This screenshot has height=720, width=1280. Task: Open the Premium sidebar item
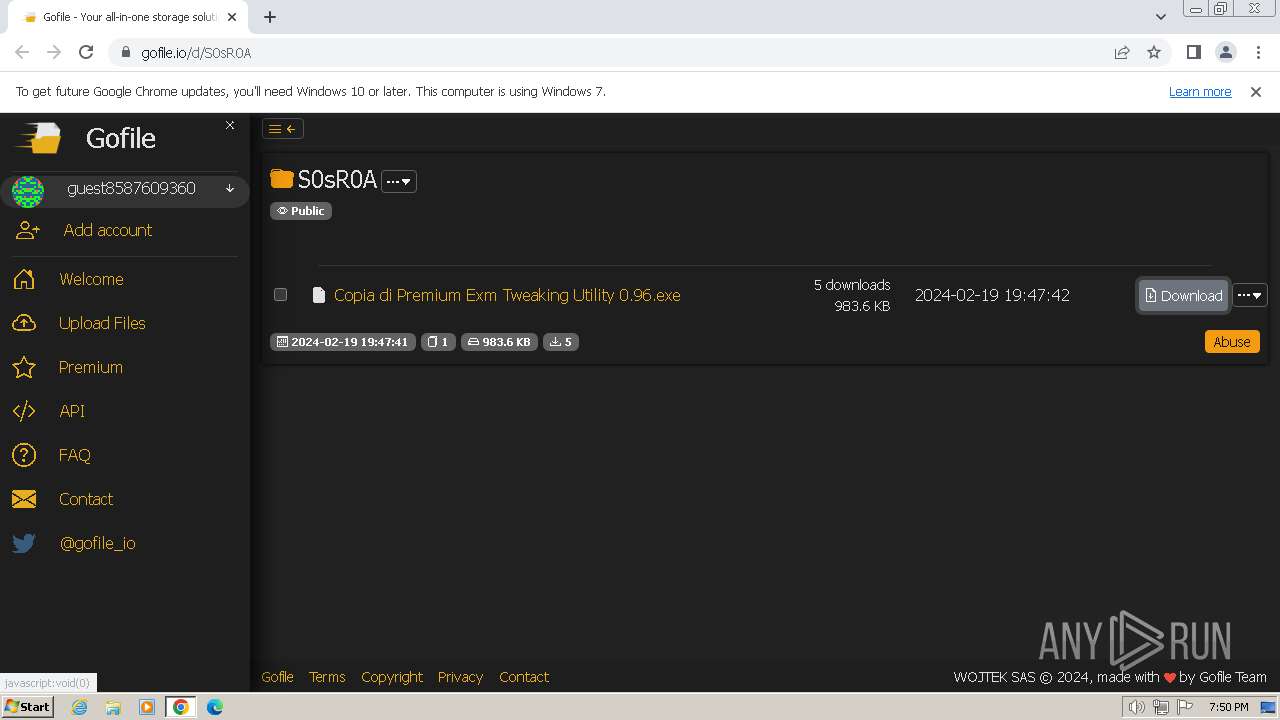(x=90, y=367)
